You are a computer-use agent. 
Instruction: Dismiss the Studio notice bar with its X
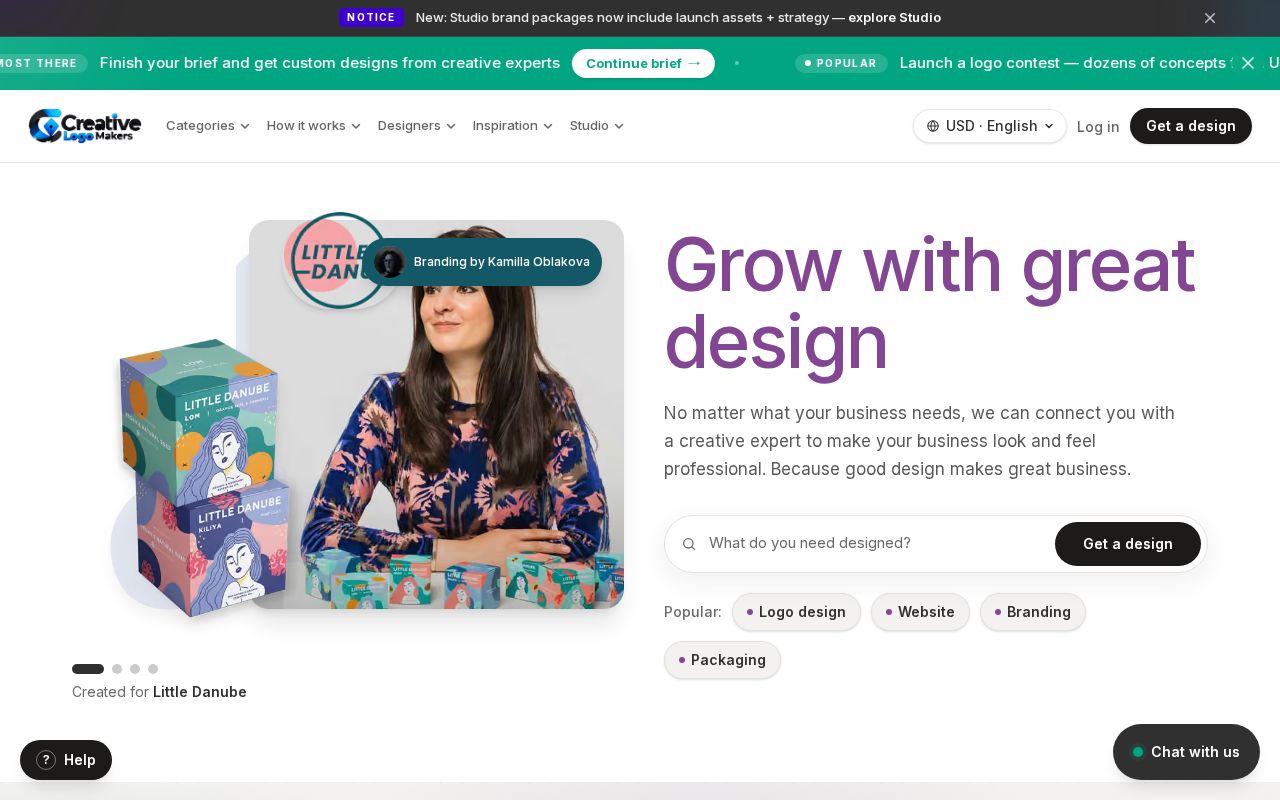(1210, 18)
